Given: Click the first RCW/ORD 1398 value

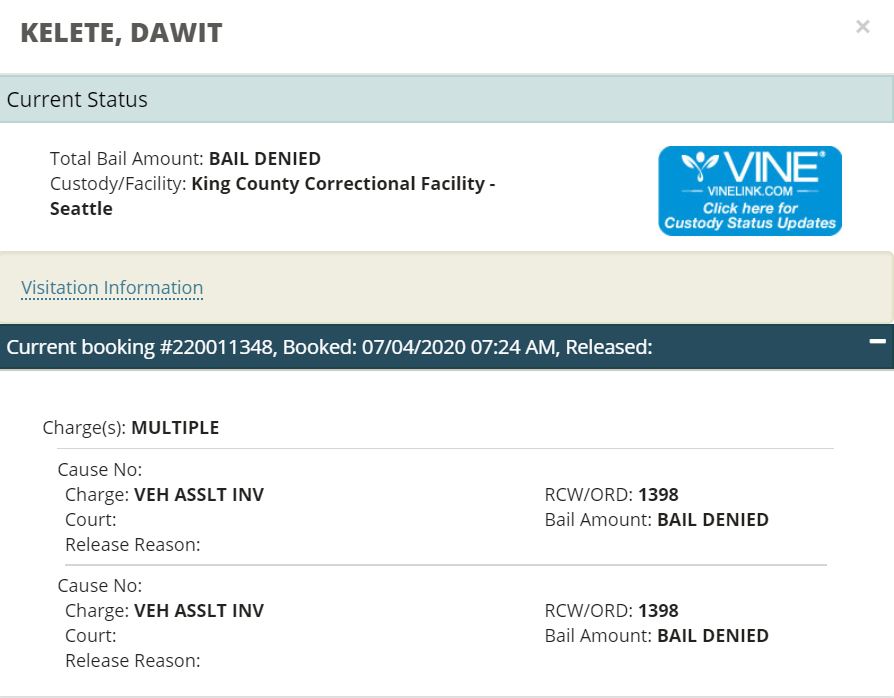Looking at the screenshot, I should (x=658, y=495).
